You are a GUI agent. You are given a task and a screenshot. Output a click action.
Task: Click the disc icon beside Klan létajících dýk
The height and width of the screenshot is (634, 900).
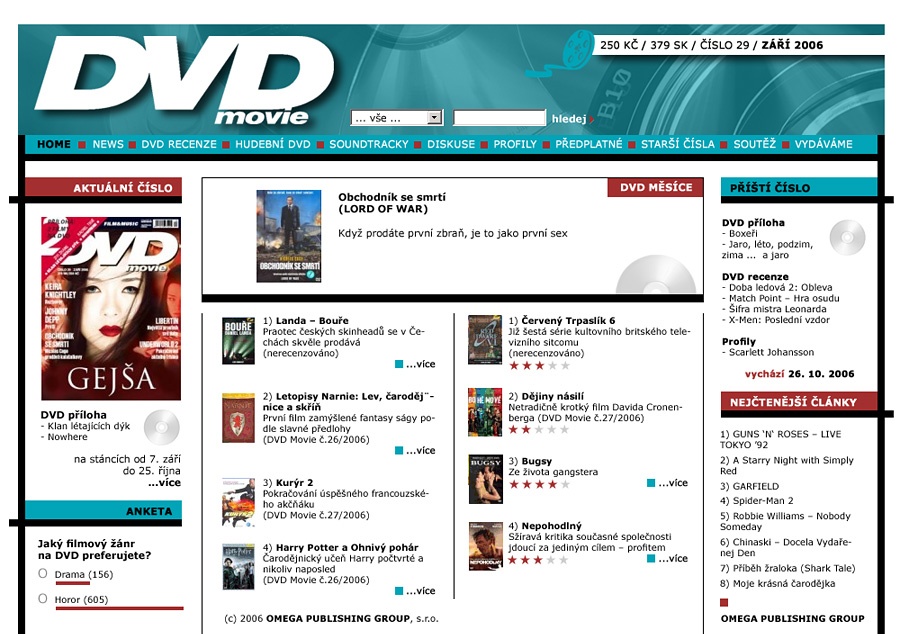(161, 427)
